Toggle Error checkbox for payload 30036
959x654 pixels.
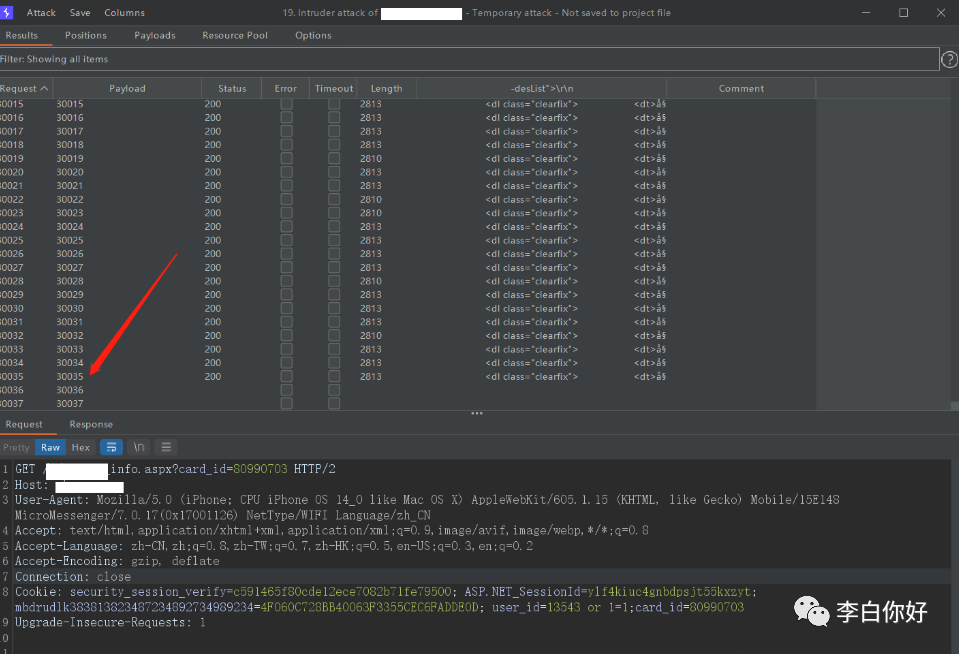point(286,390)
